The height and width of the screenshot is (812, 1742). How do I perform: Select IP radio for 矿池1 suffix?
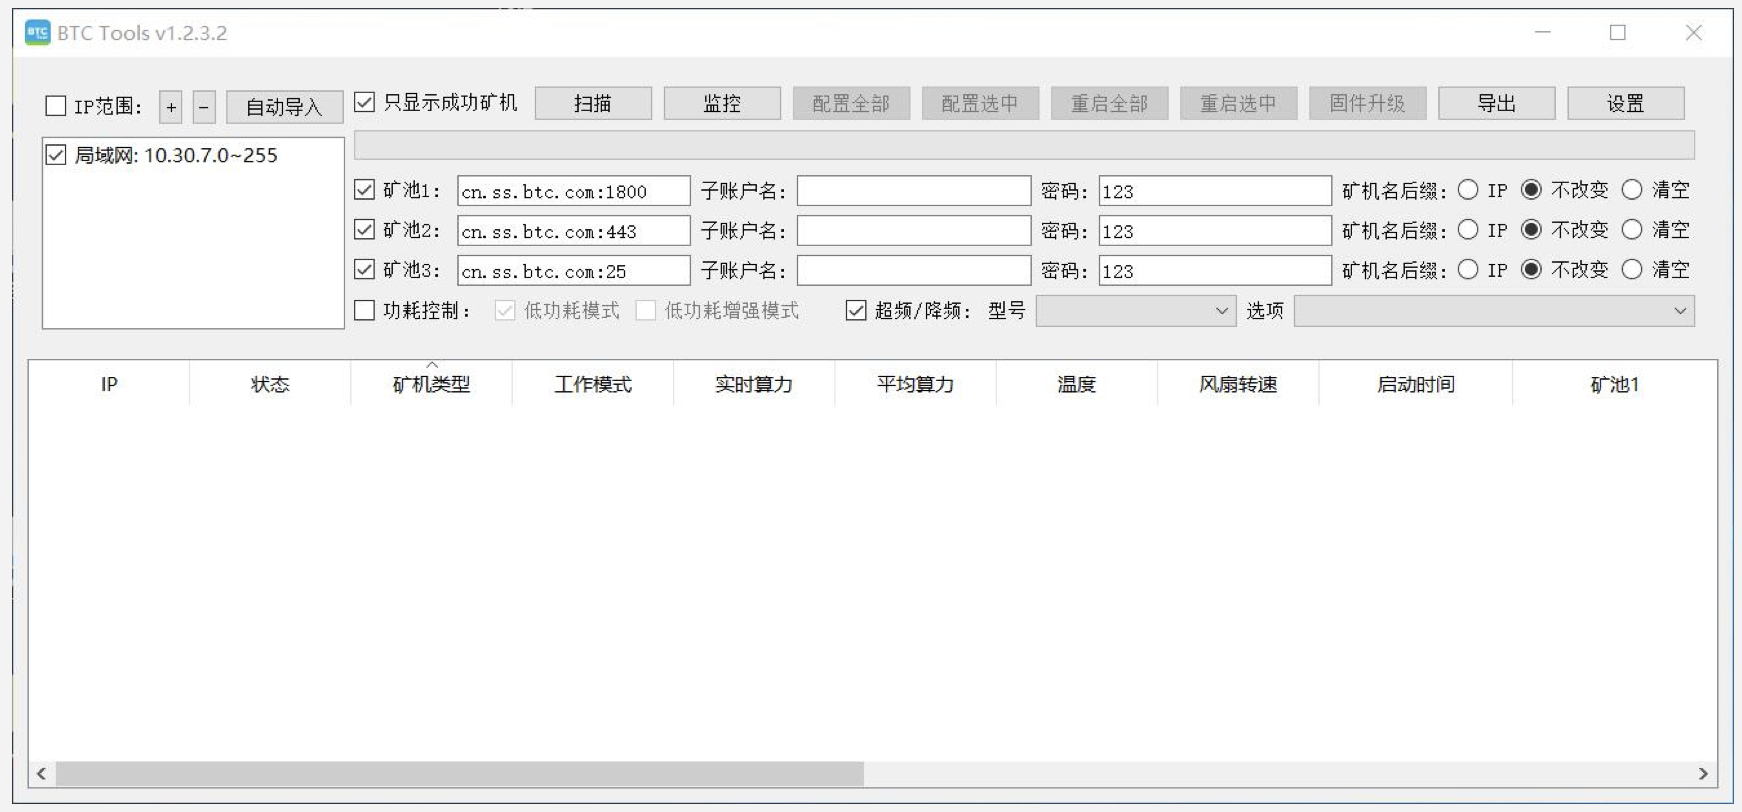point(1468,190)
